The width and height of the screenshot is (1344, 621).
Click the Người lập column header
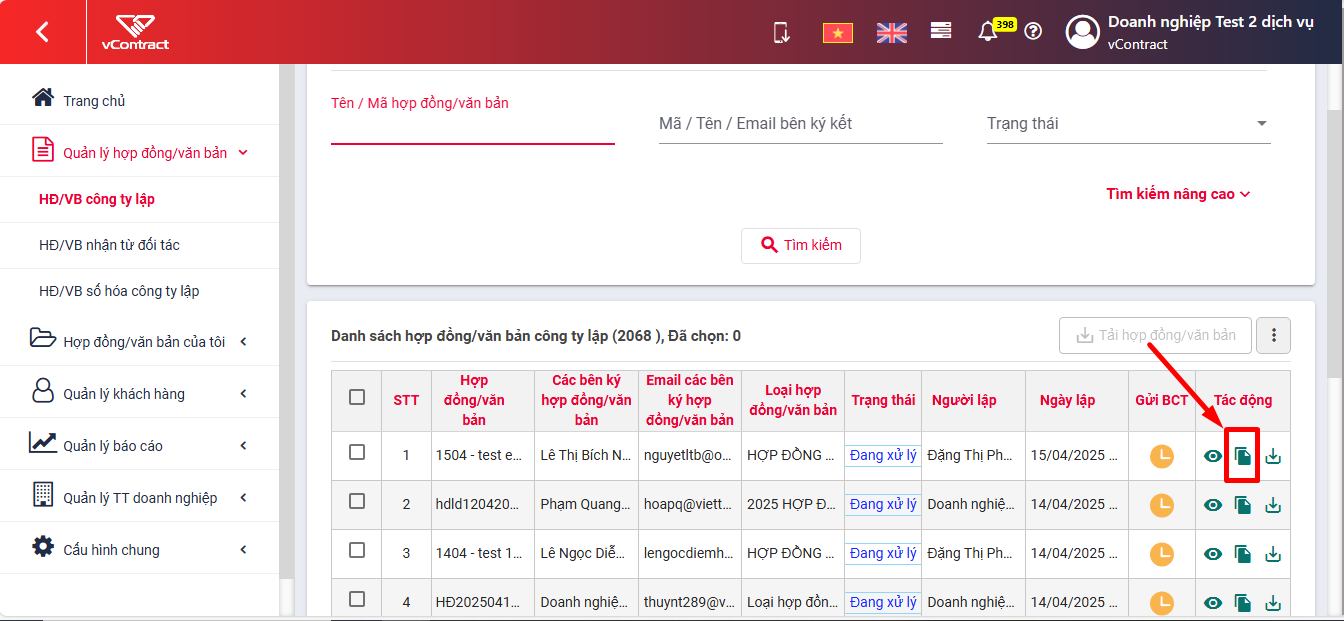964,400
